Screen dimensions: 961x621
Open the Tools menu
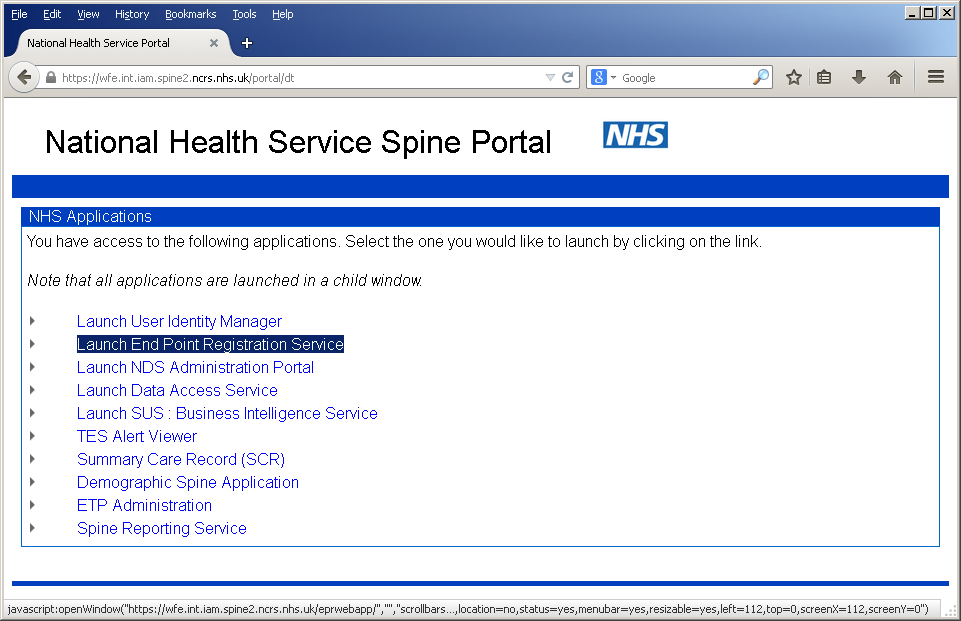coord(244,14)
